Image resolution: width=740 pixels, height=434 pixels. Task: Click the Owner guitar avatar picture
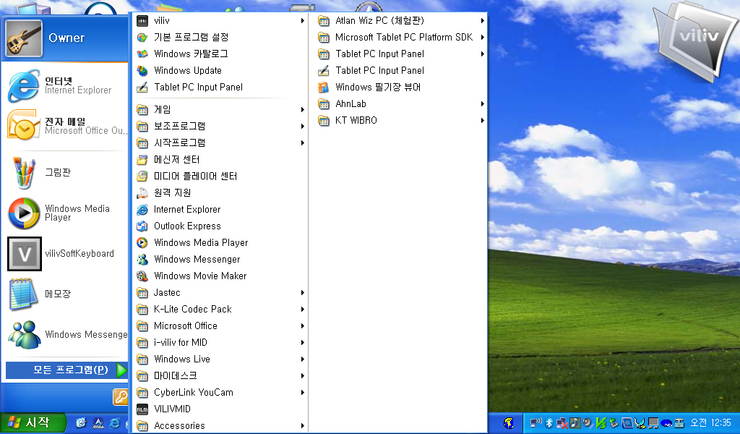[24, 38]
